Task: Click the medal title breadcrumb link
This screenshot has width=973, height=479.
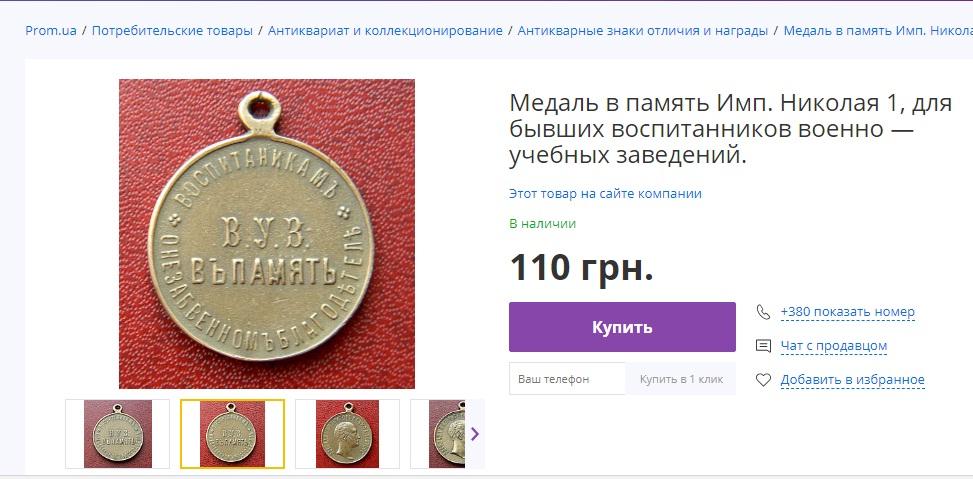Action: [878, 30]
